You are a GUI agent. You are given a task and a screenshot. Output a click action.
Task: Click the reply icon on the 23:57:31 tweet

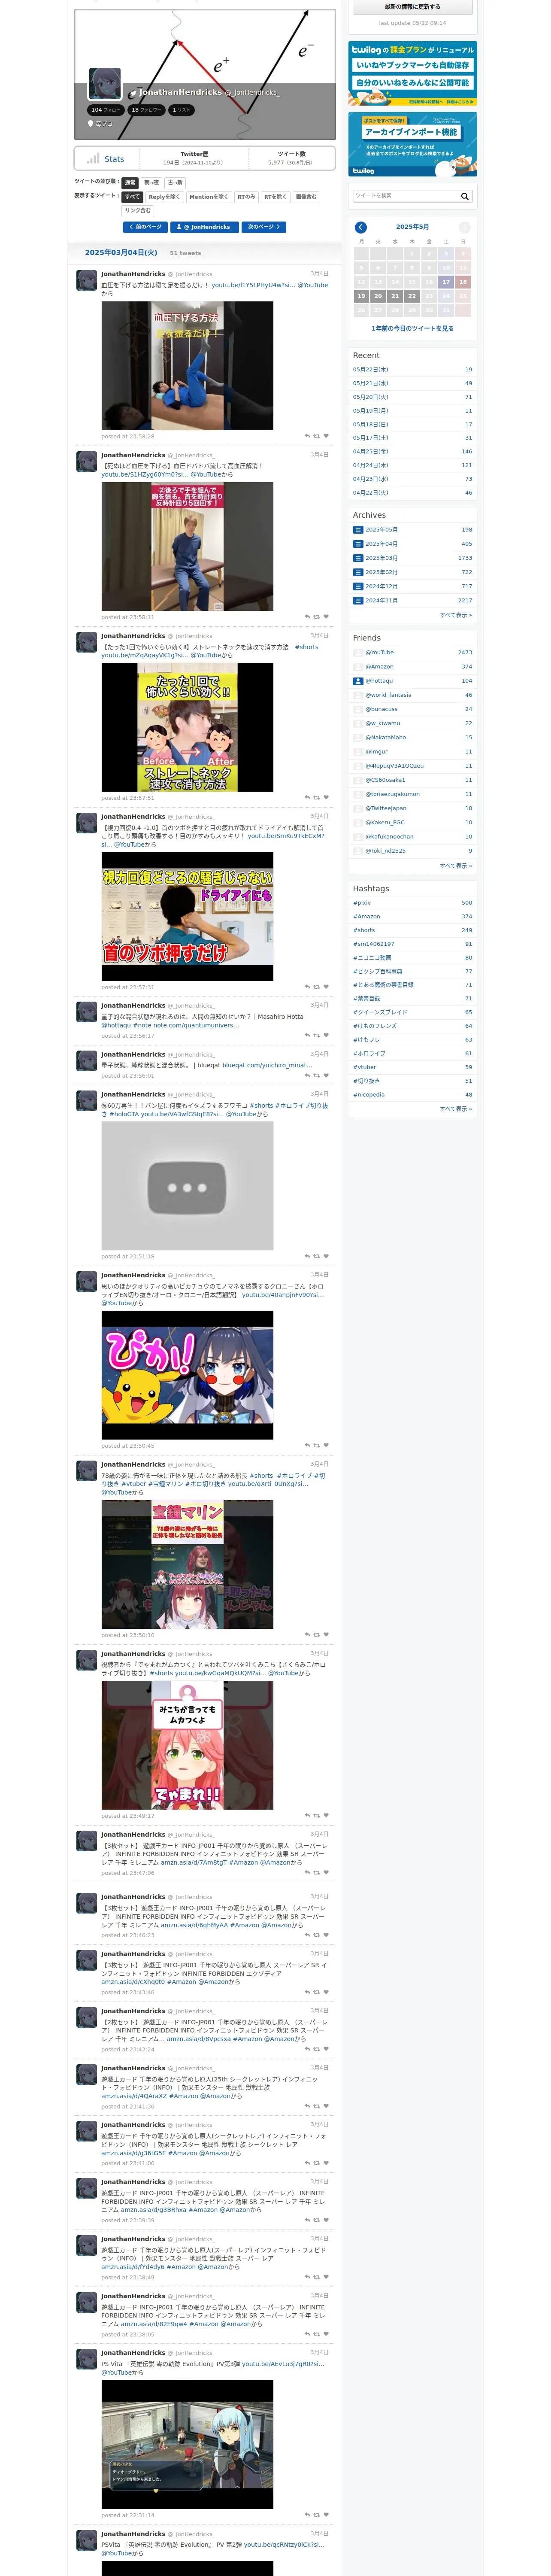pos(307,987)
